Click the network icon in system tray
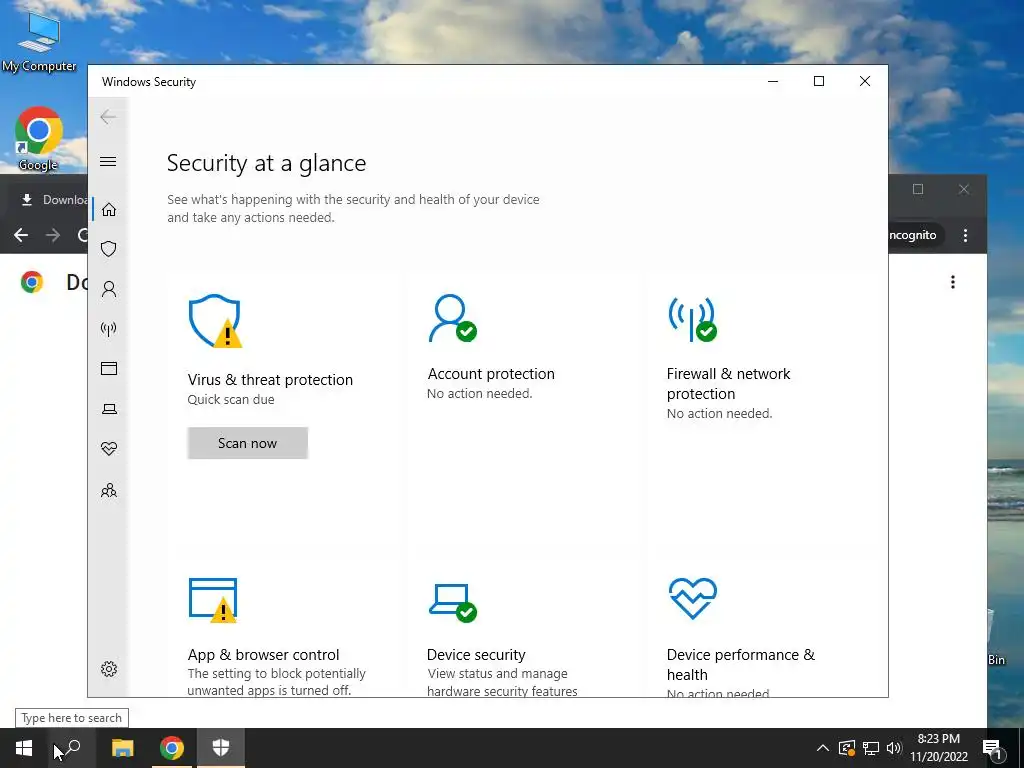The width and height of the screenshot is (1024, 768). [871, 748]
